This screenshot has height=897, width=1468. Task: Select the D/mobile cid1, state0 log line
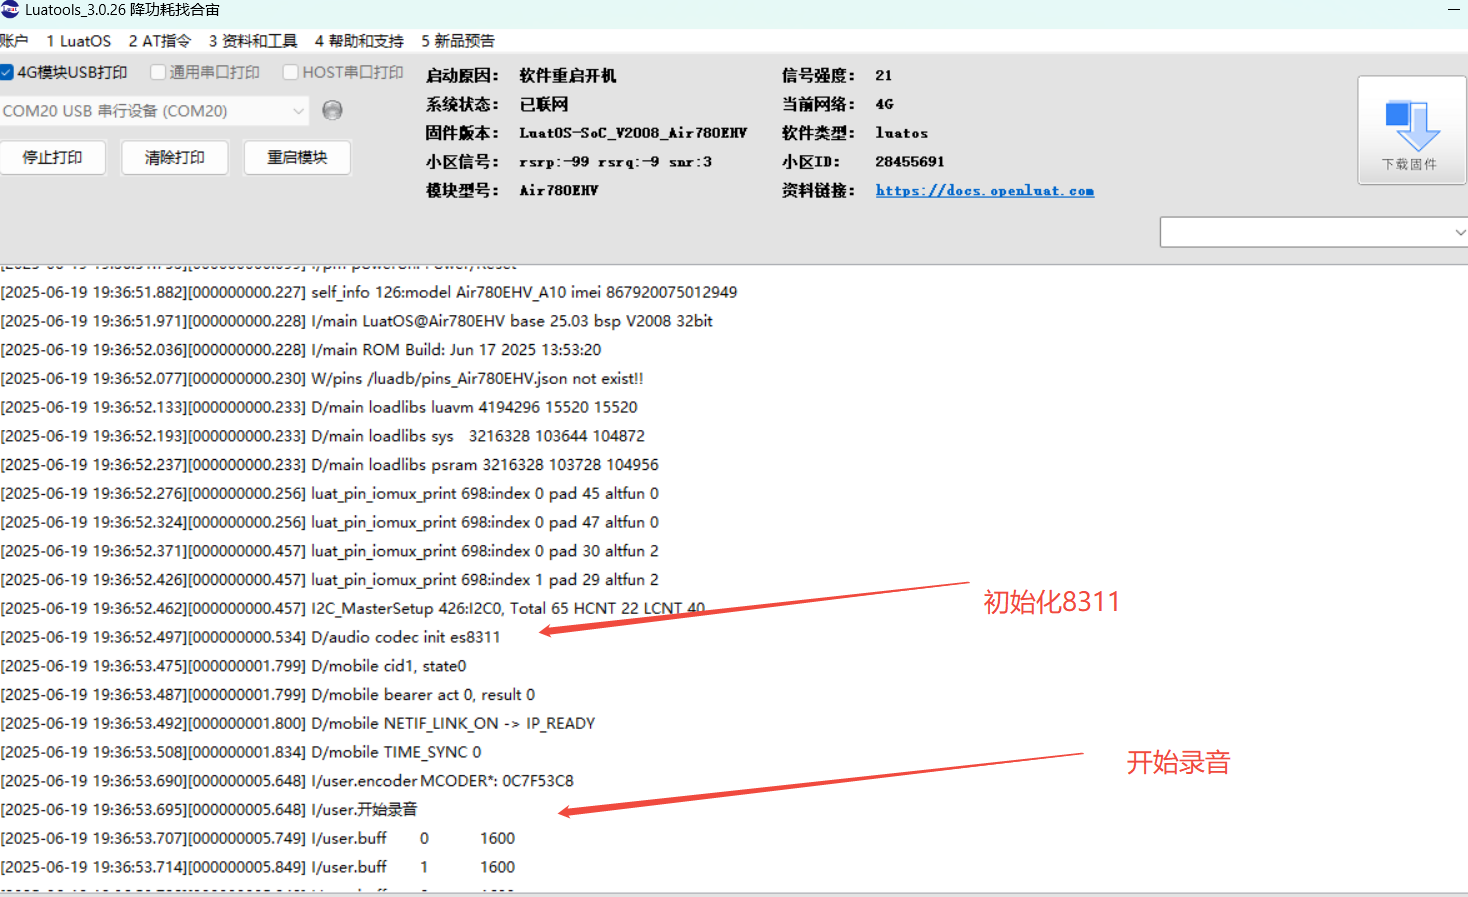(234, 666)
